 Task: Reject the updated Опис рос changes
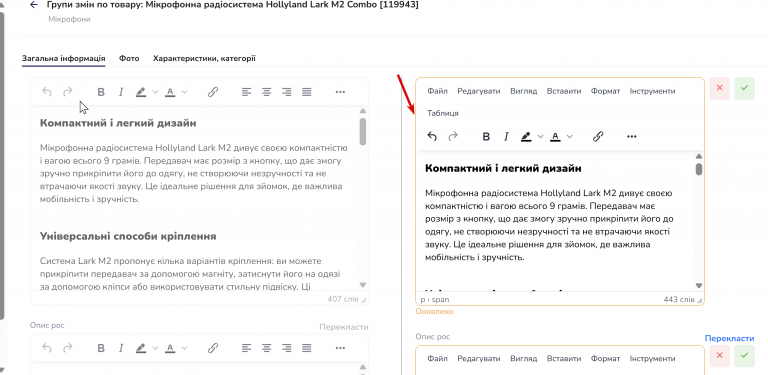point(720,356)
